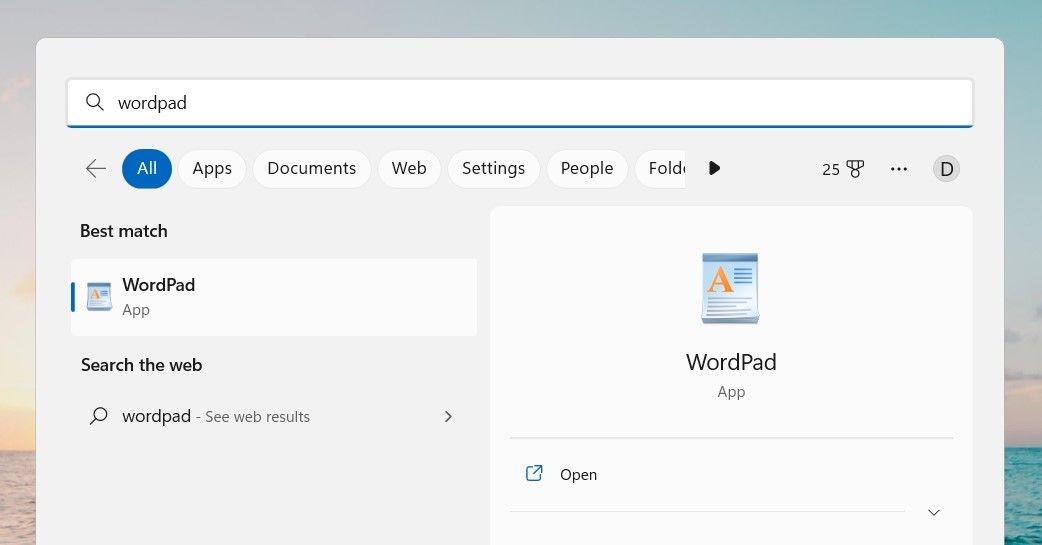Click the Open external-link icon
Viewport: 1042px width, 545px height.
[x=534, y=473]
